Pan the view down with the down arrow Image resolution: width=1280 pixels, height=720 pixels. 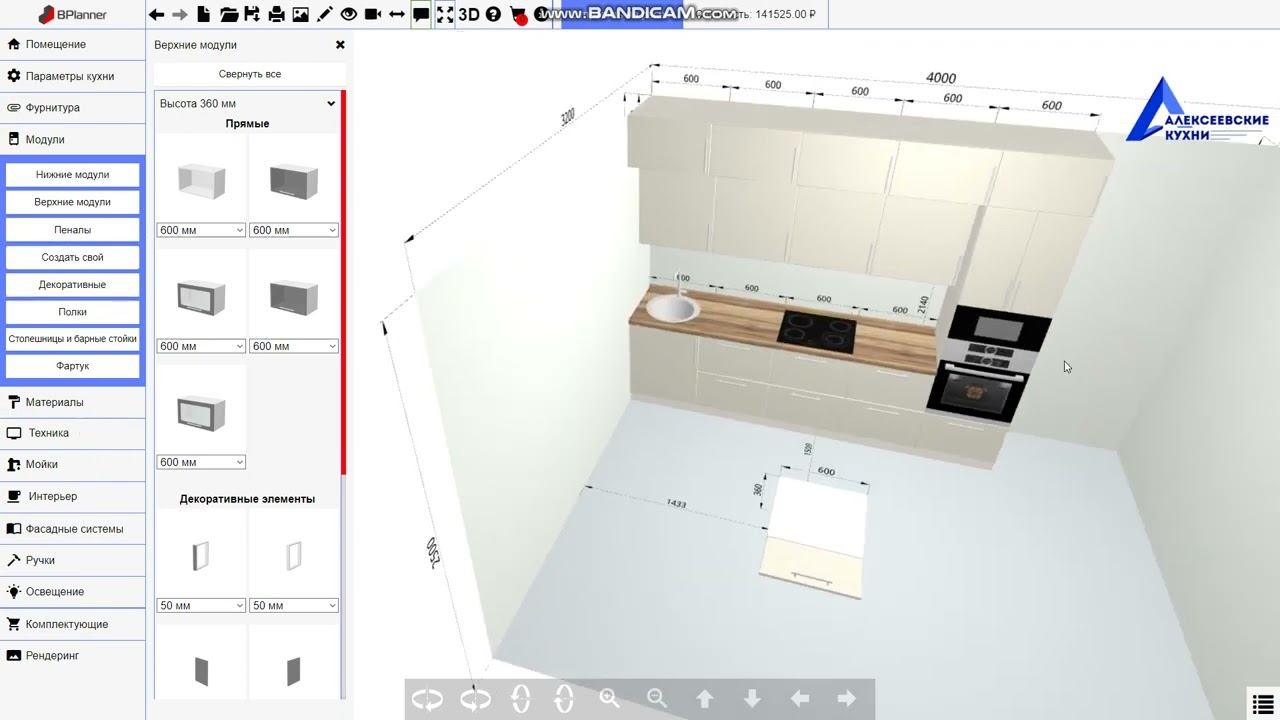point(752,699)
